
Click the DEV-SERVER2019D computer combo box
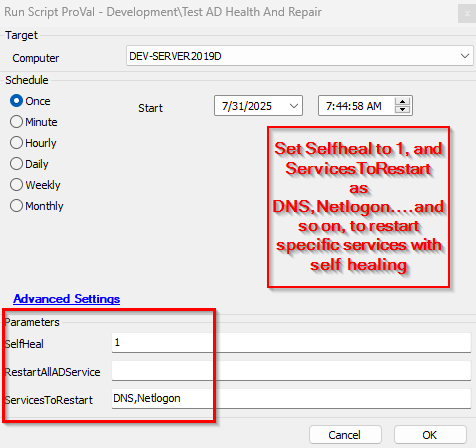click(300, 56)
